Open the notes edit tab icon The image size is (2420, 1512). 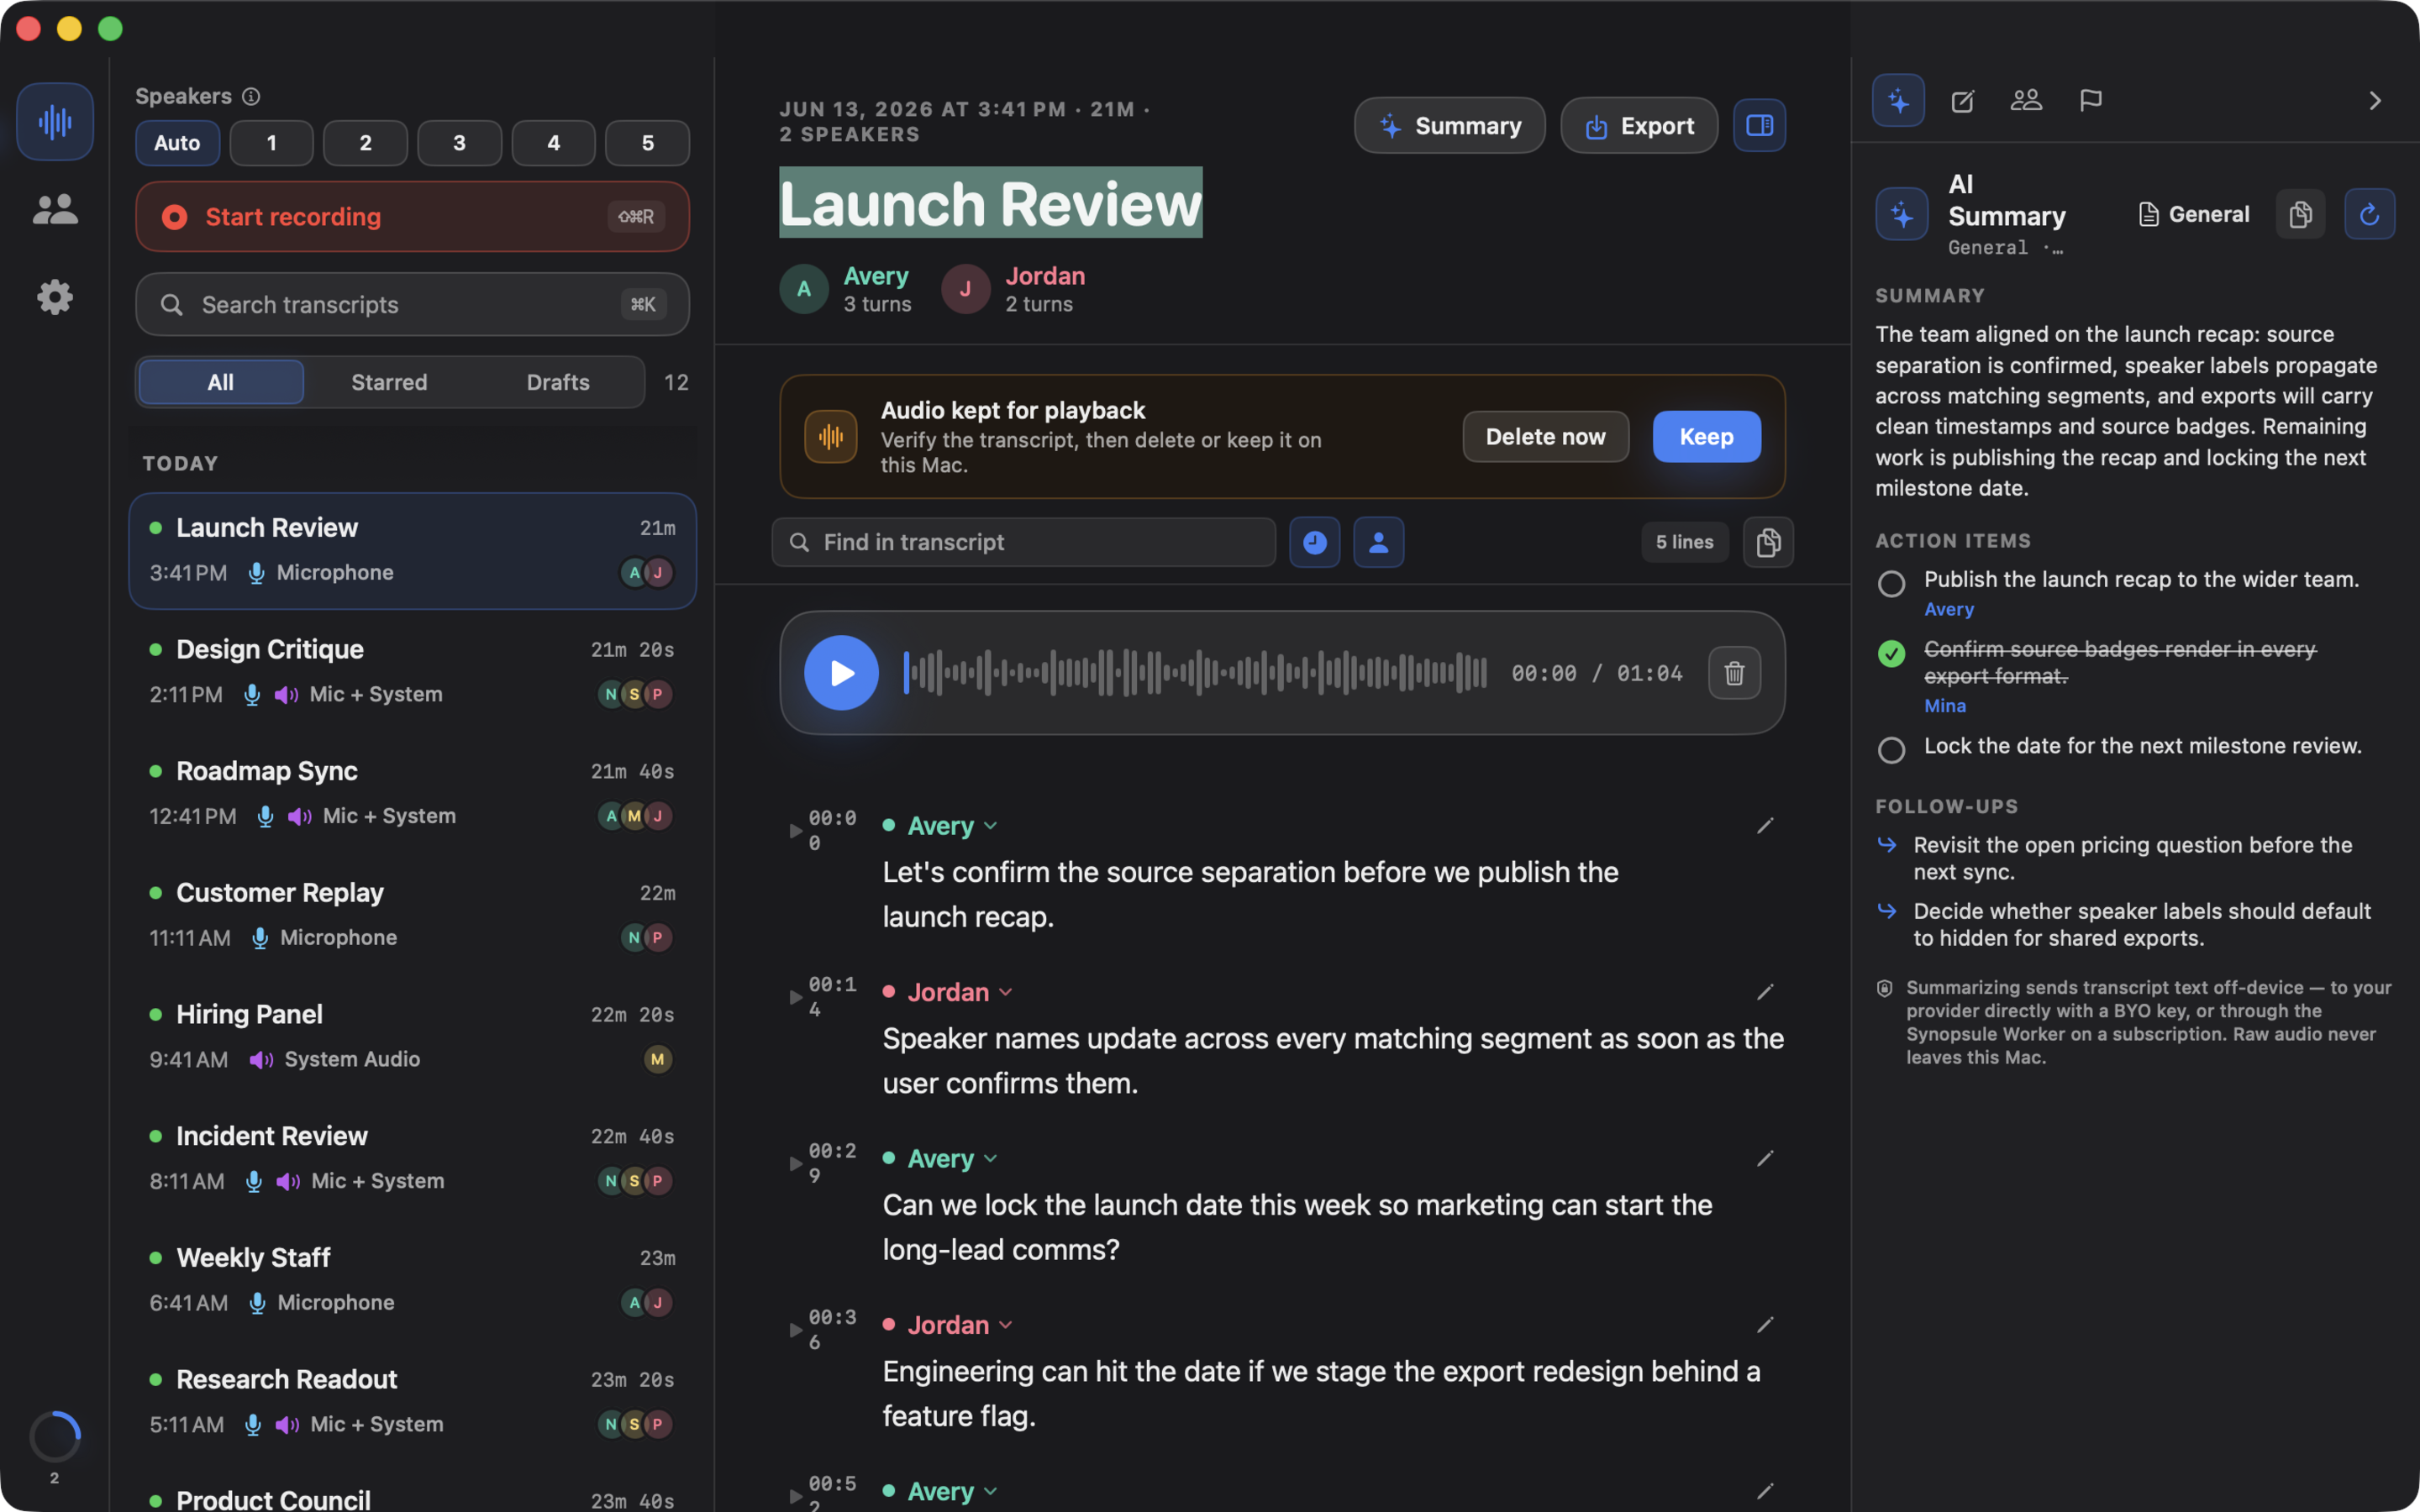tap(1963, 100)
